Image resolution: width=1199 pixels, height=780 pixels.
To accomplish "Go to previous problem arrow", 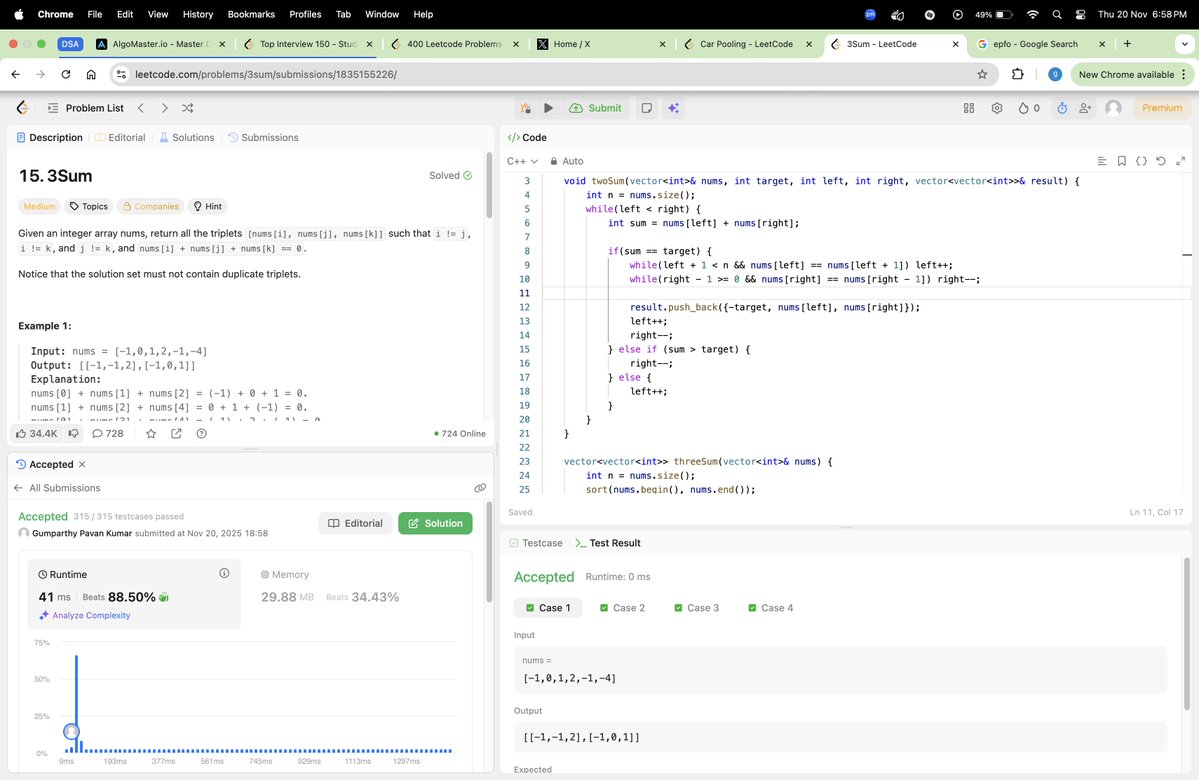I will [141, 108].
